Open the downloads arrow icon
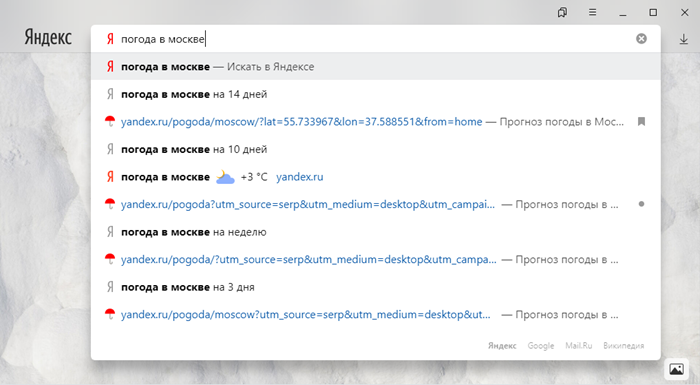The image size is (700, 385). [683, 39]
